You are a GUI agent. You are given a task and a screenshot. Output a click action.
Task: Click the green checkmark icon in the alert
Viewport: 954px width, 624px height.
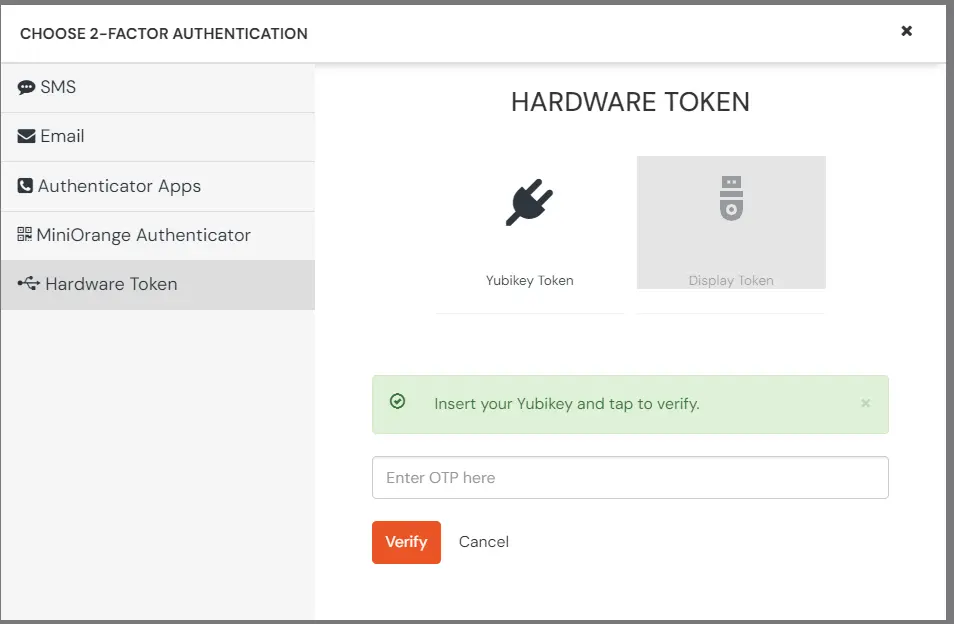pyautogui.click(x=398, y=402)
